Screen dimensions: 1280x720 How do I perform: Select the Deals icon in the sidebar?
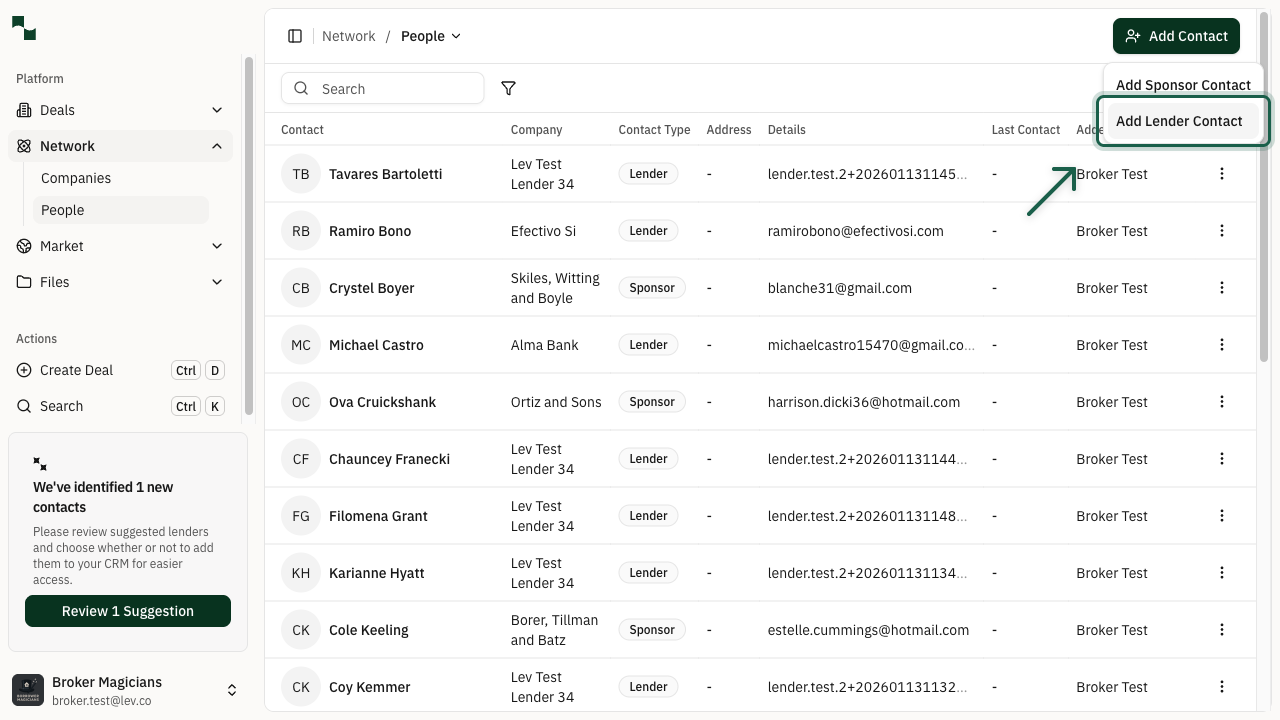pyautogui.click(x=24, y=110)
